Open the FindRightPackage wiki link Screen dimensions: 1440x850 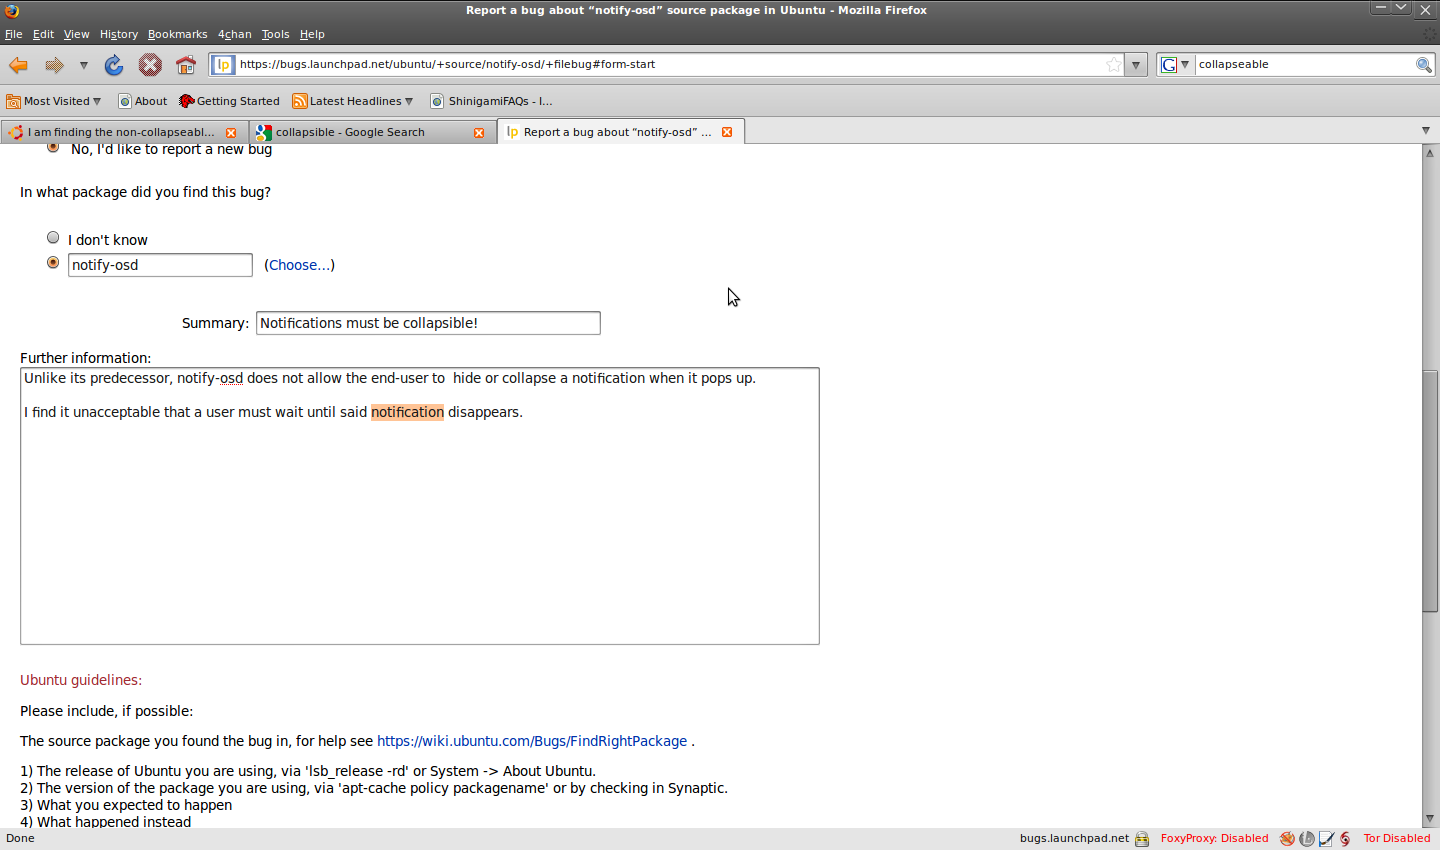coord(531,741)
